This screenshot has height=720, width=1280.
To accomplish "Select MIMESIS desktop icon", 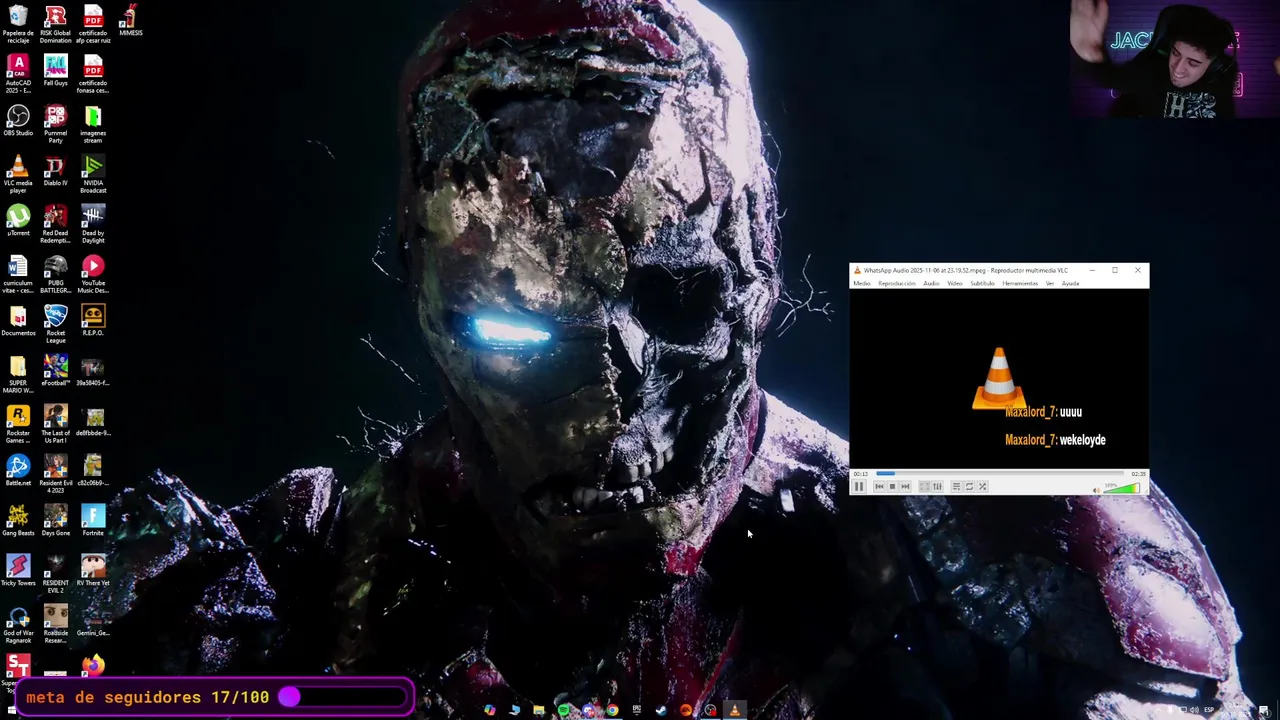I will 130,21.
